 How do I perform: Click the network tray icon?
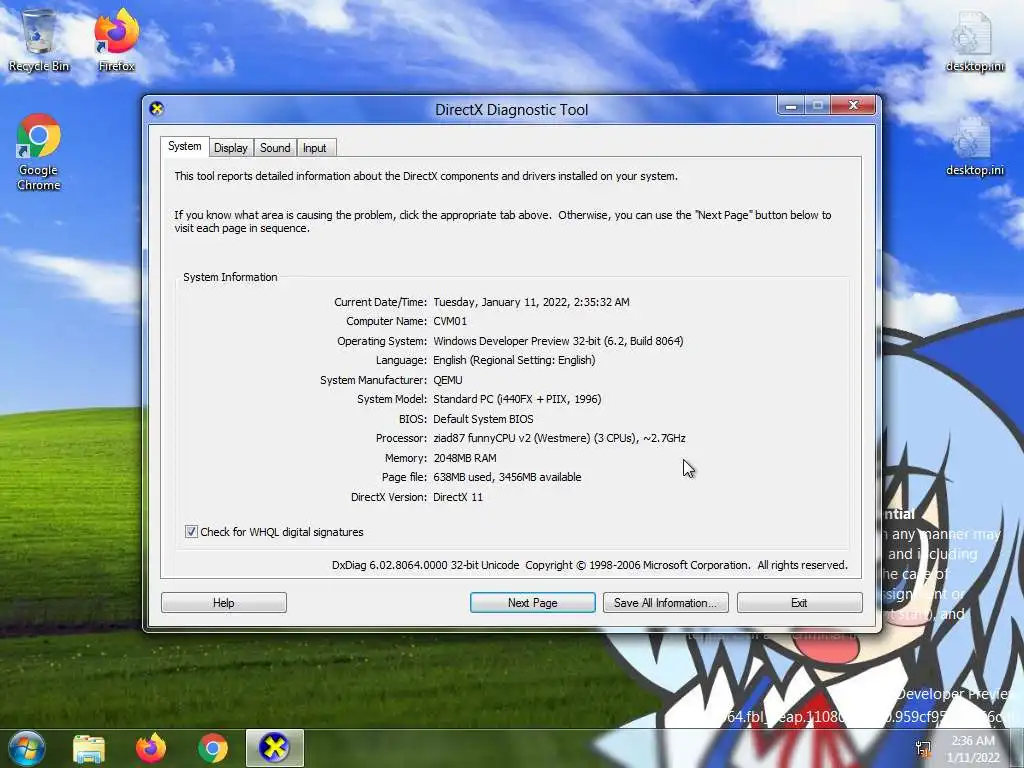[923, 749]
